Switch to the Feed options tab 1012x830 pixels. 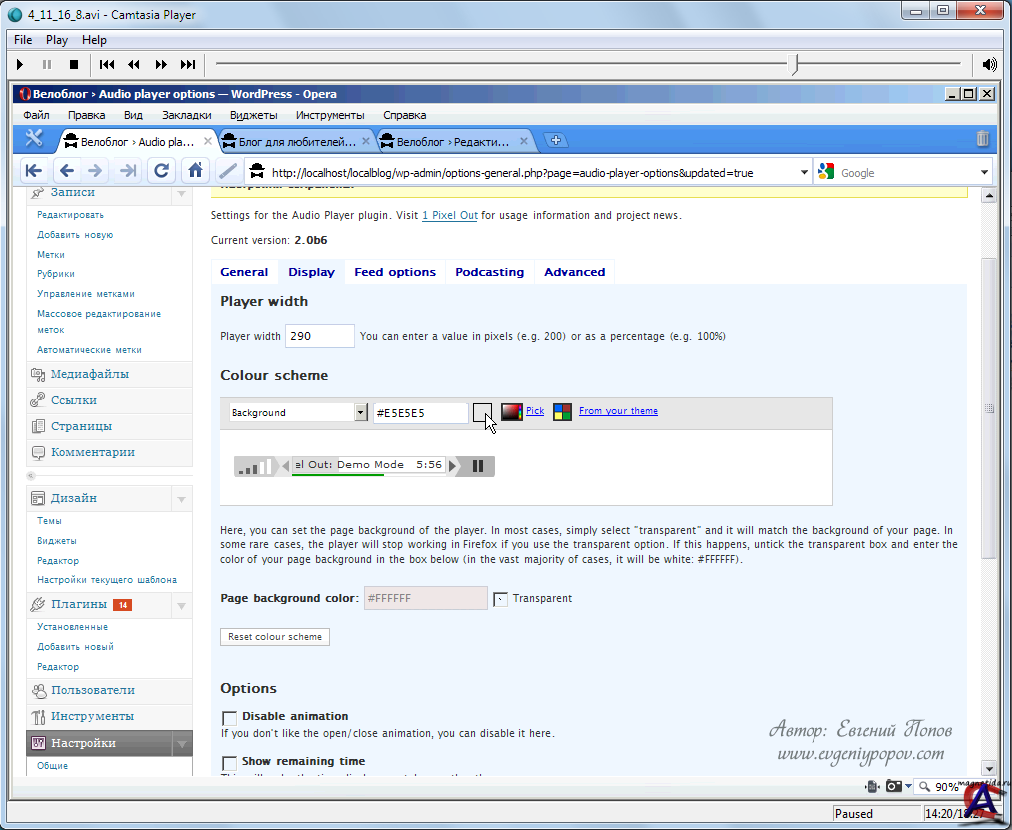[x=395, y=272]
